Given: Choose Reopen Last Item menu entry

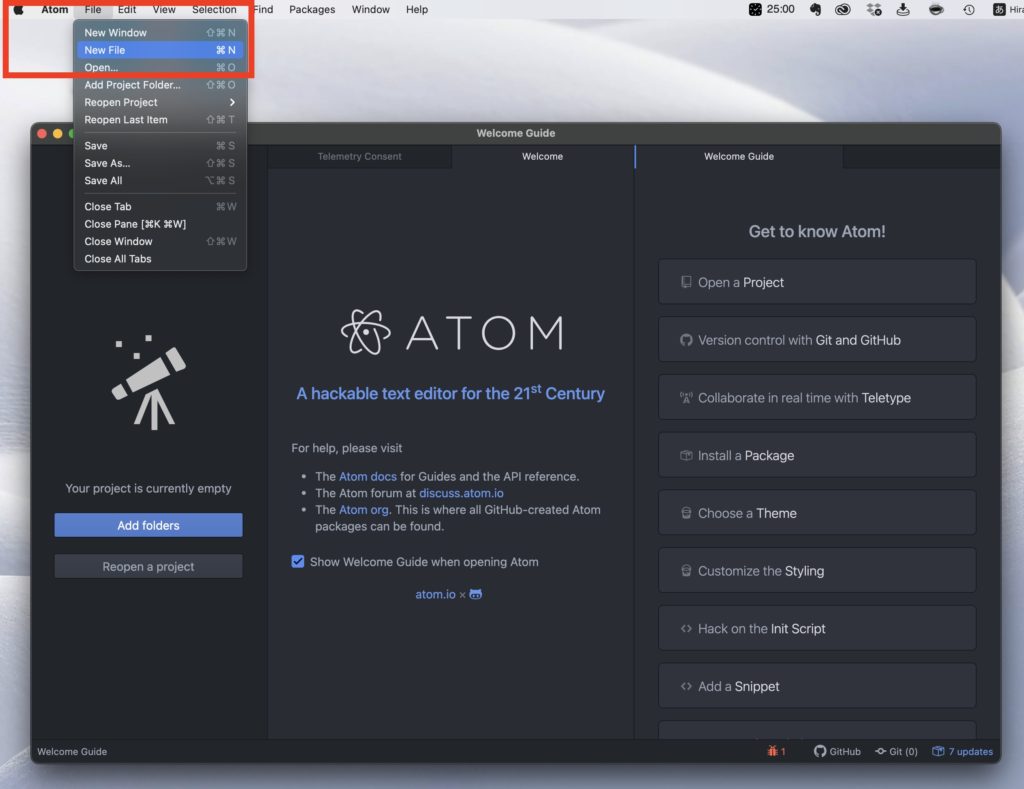Looking at the screenshot, I should pos(160,120).
